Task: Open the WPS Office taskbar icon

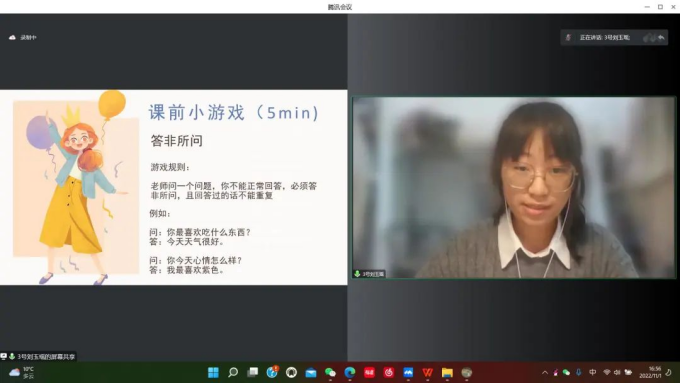Action: pyautogui.click(x=427, y=373)
